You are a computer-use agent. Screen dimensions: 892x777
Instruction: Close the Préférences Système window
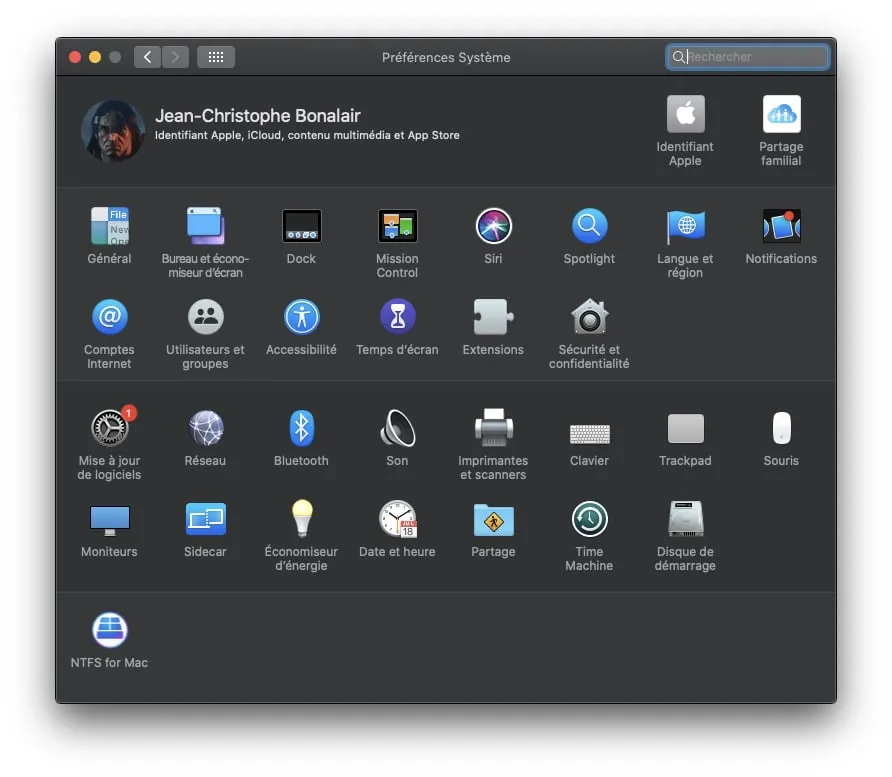tap(75, 57)
